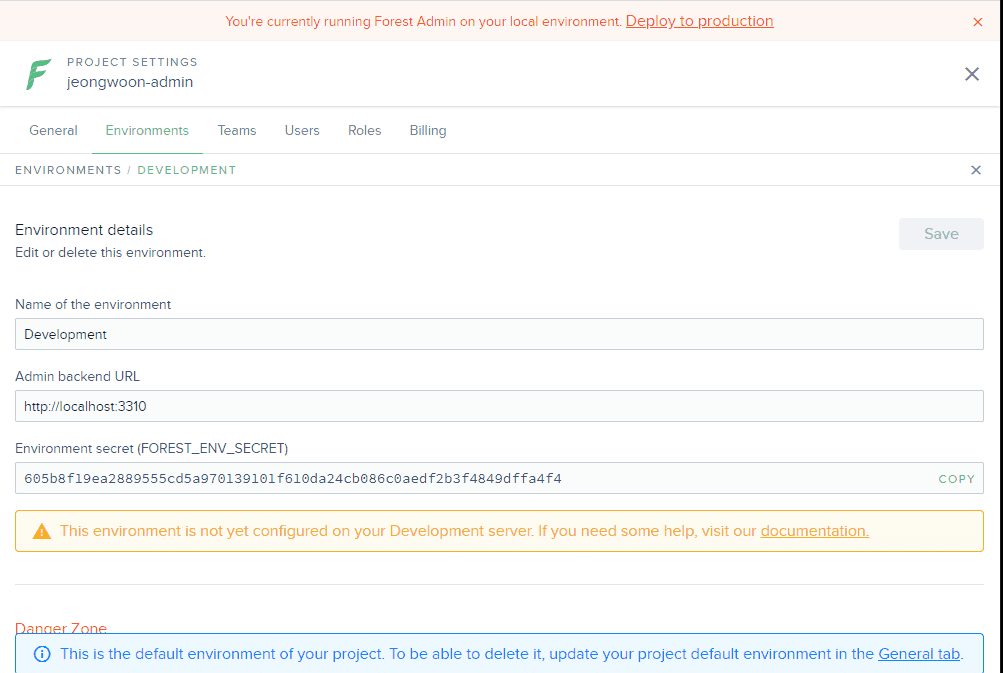Click the DEVELOPMENT breadcrumb label

187,170
